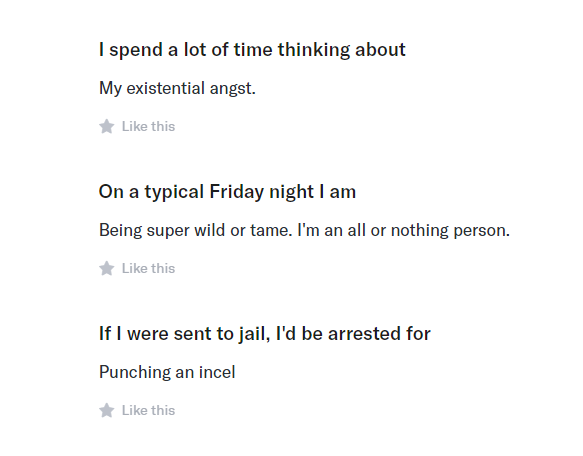
Task: Click the word 'thinking' in the first heading
Action: point(314,50)
